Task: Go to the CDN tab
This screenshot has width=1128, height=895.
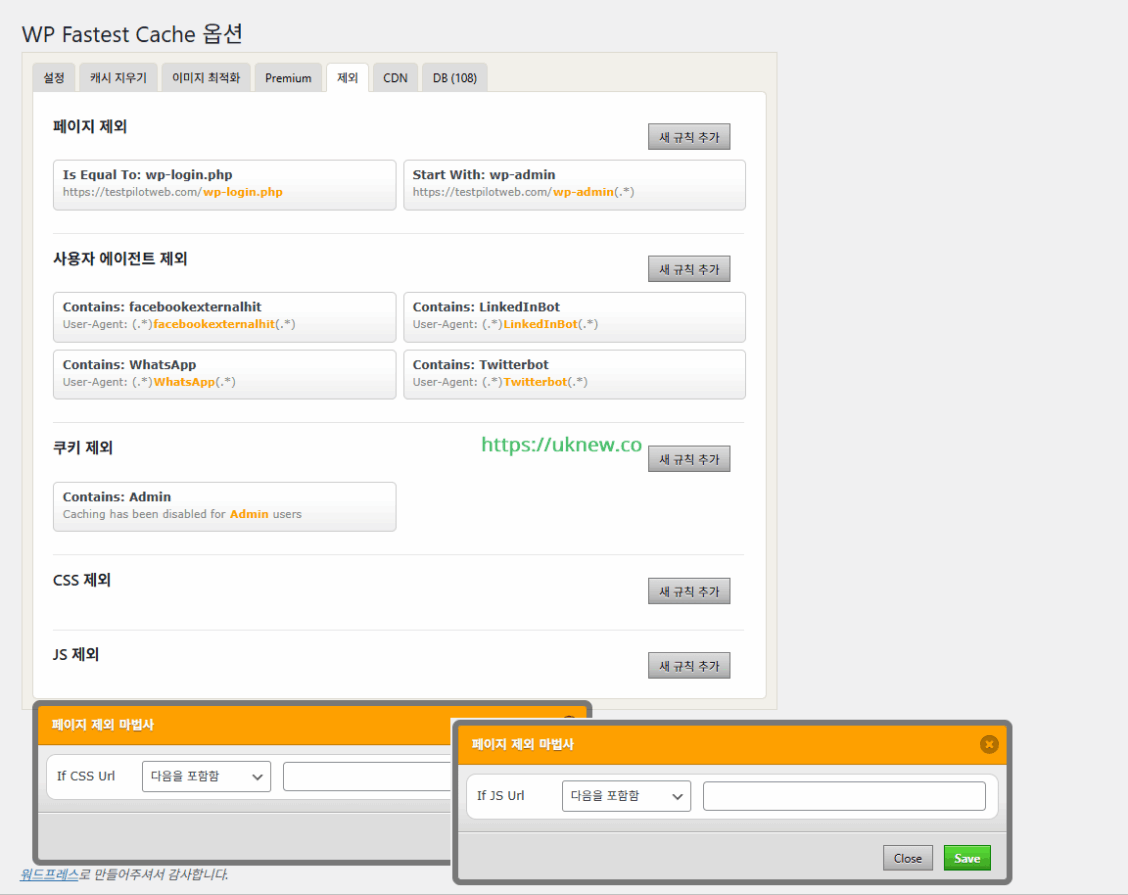Action: (395, 78)
